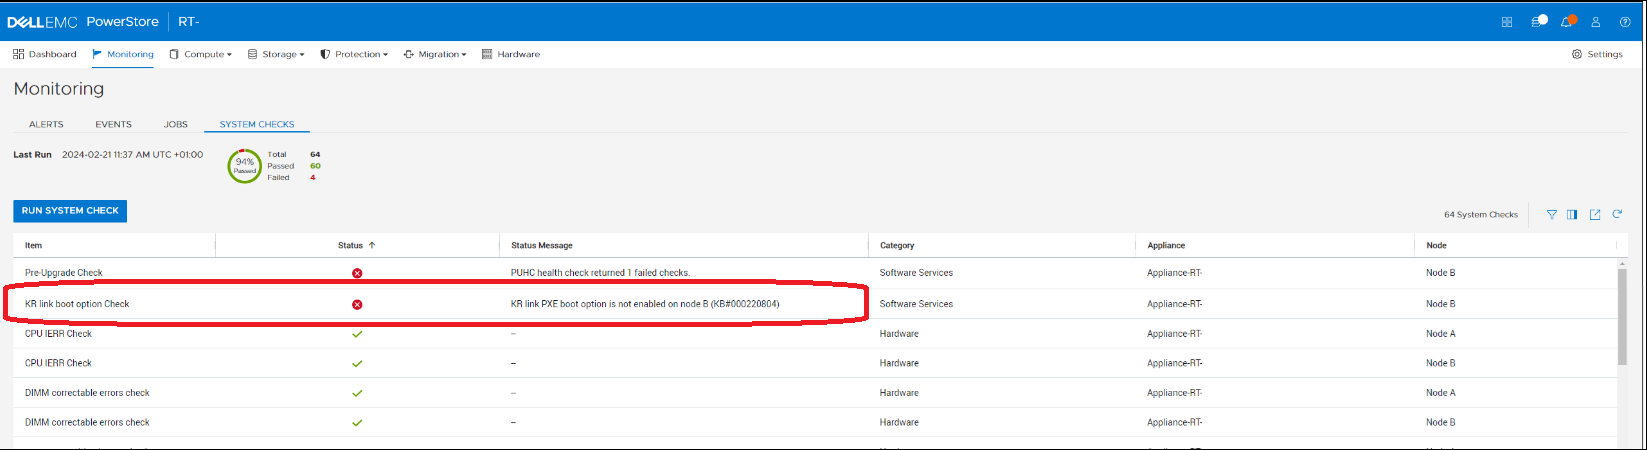Open the jobs icon in the header

click(1538, 22)
